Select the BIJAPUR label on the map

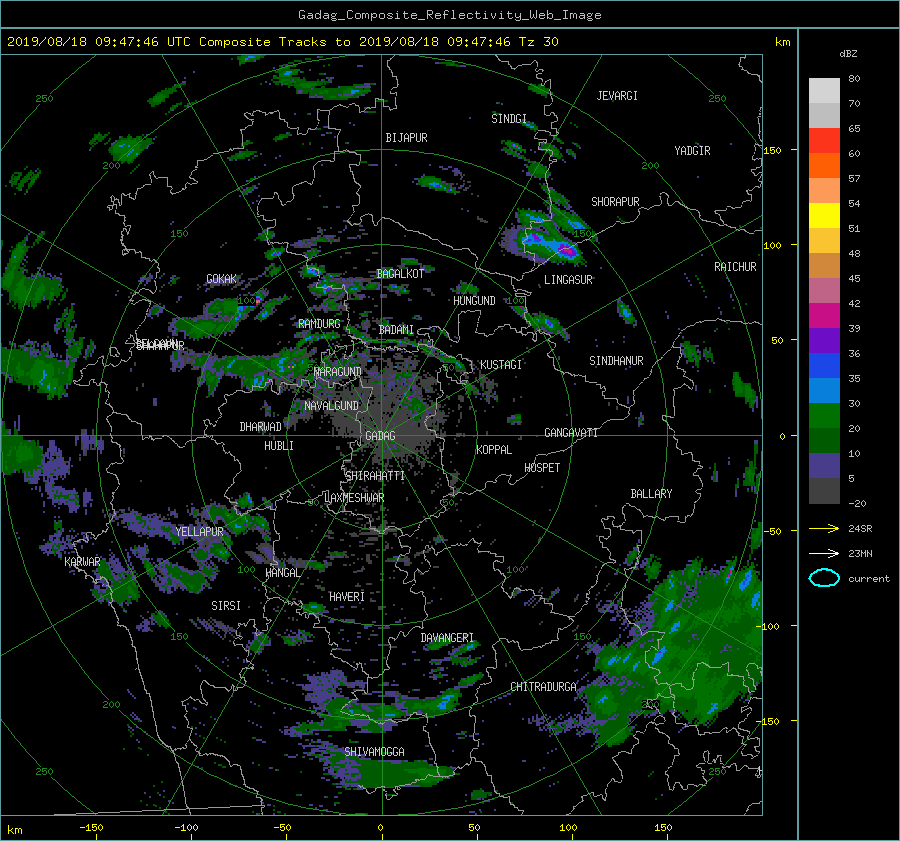click(x=406, y=138)
